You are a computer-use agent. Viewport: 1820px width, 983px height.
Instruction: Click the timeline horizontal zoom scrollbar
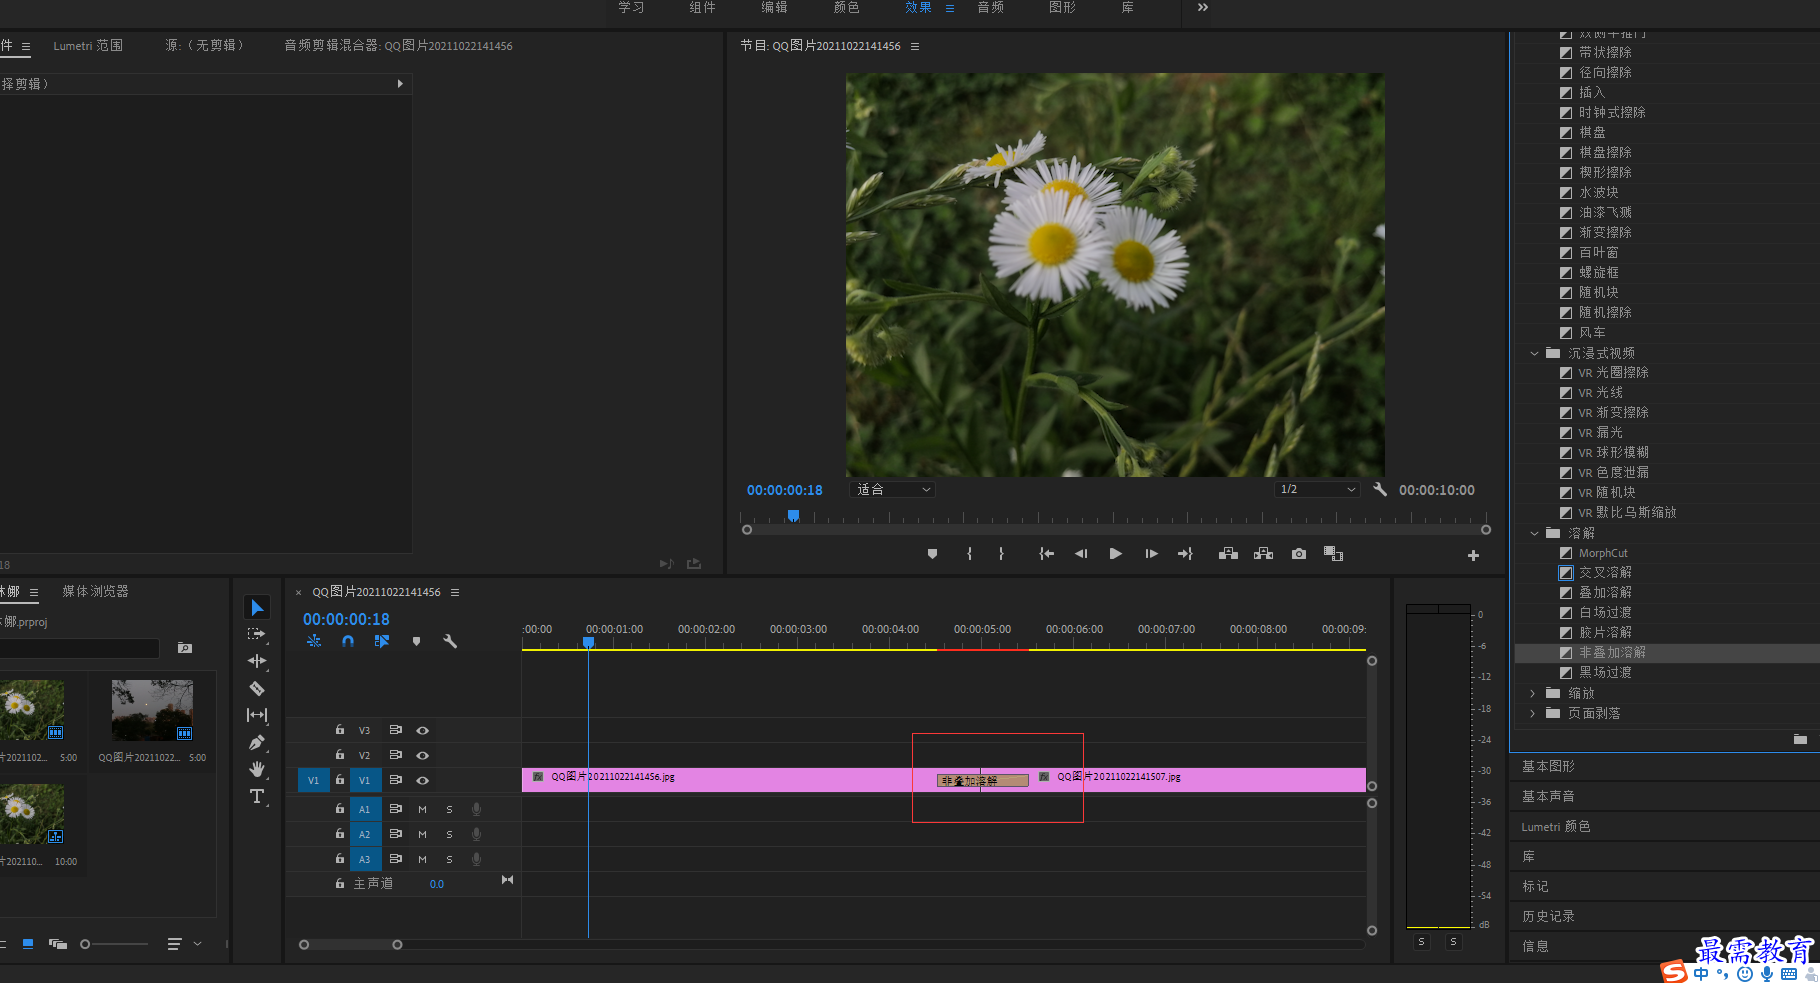click(350, 944)
